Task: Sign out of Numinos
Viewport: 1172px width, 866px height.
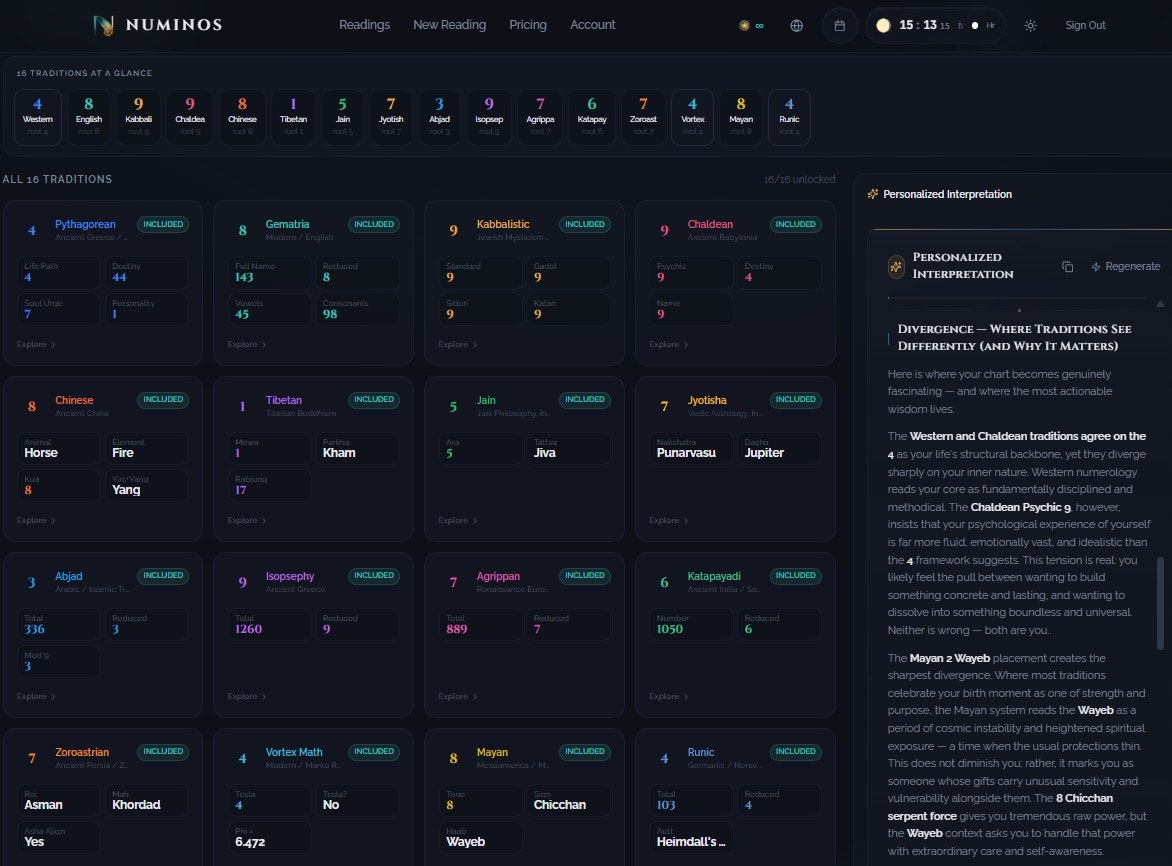Action: coord(1085,25)
